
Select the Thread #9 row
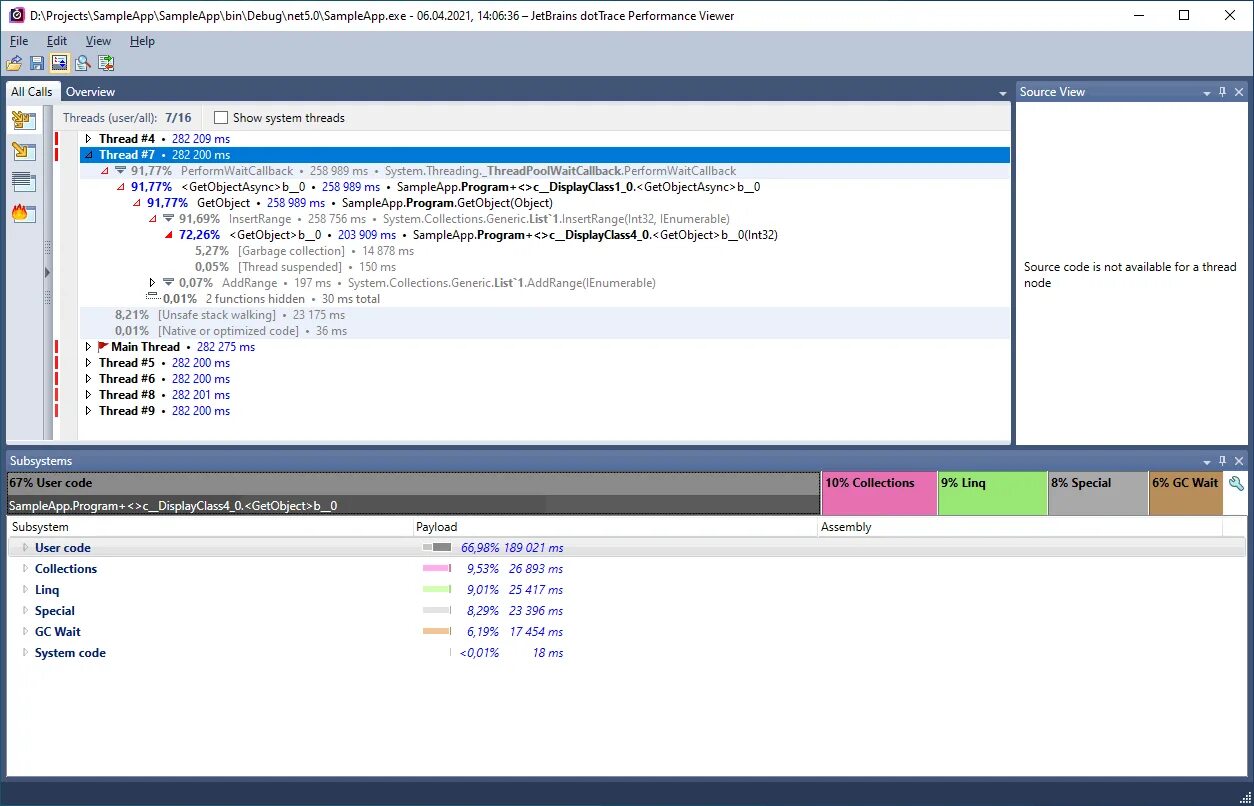click(x=544, y=411)
